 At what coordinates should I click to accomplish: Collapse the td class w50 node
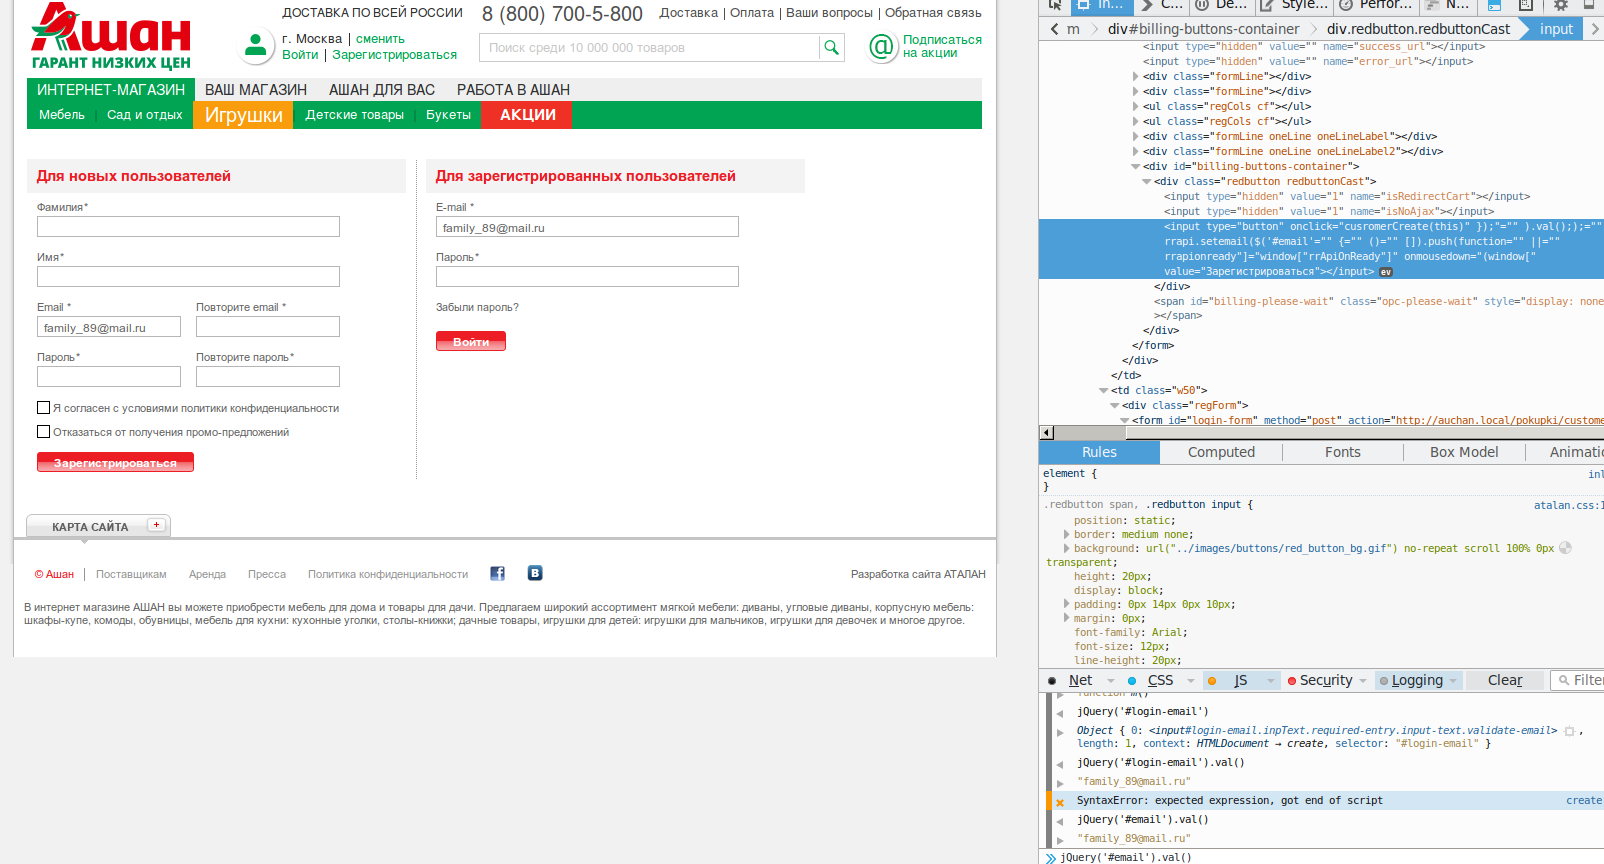click(x=1103, y=391)
